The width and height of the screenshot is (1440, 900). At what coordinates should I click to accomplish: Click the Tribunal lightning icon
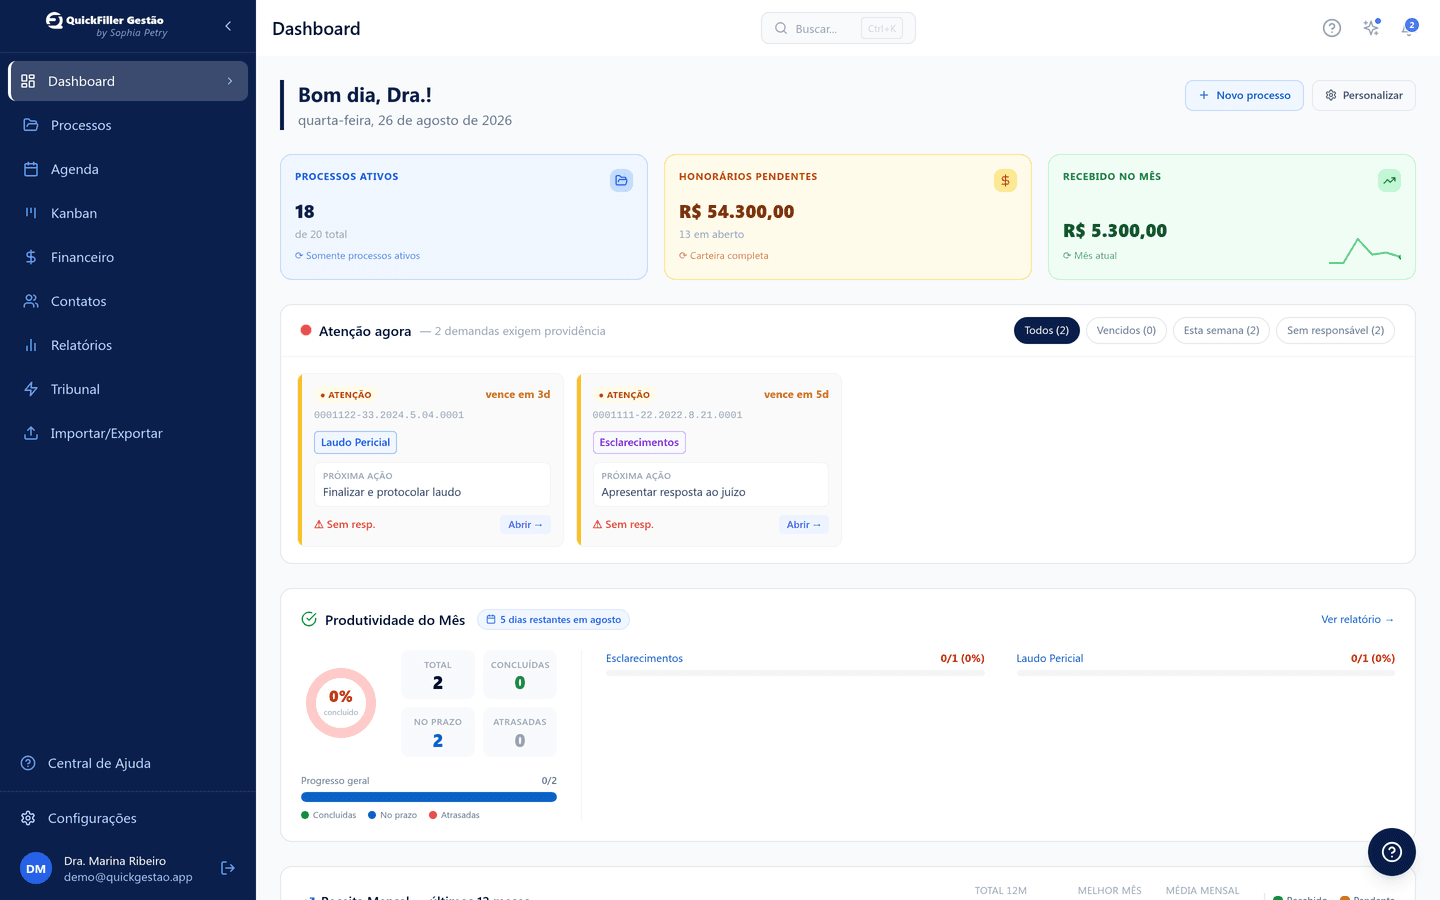click(x=31, y=389)
